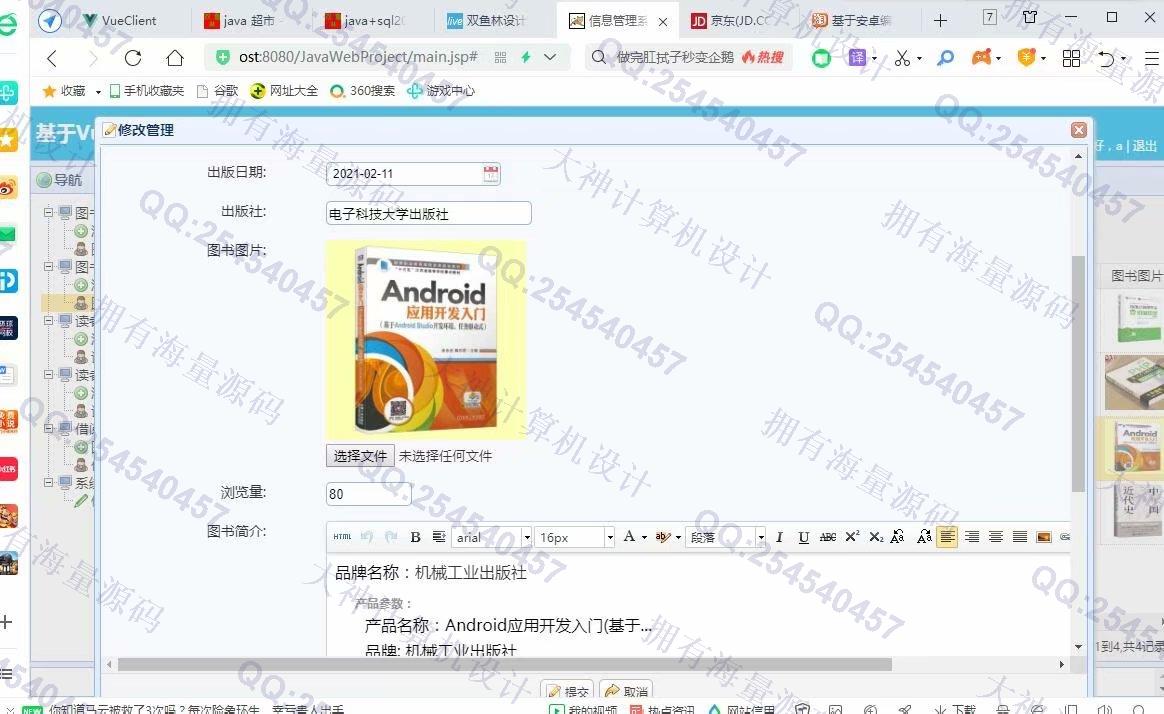
Task: Switch to the 京东(JD.C tab
Action: [730, 20]
